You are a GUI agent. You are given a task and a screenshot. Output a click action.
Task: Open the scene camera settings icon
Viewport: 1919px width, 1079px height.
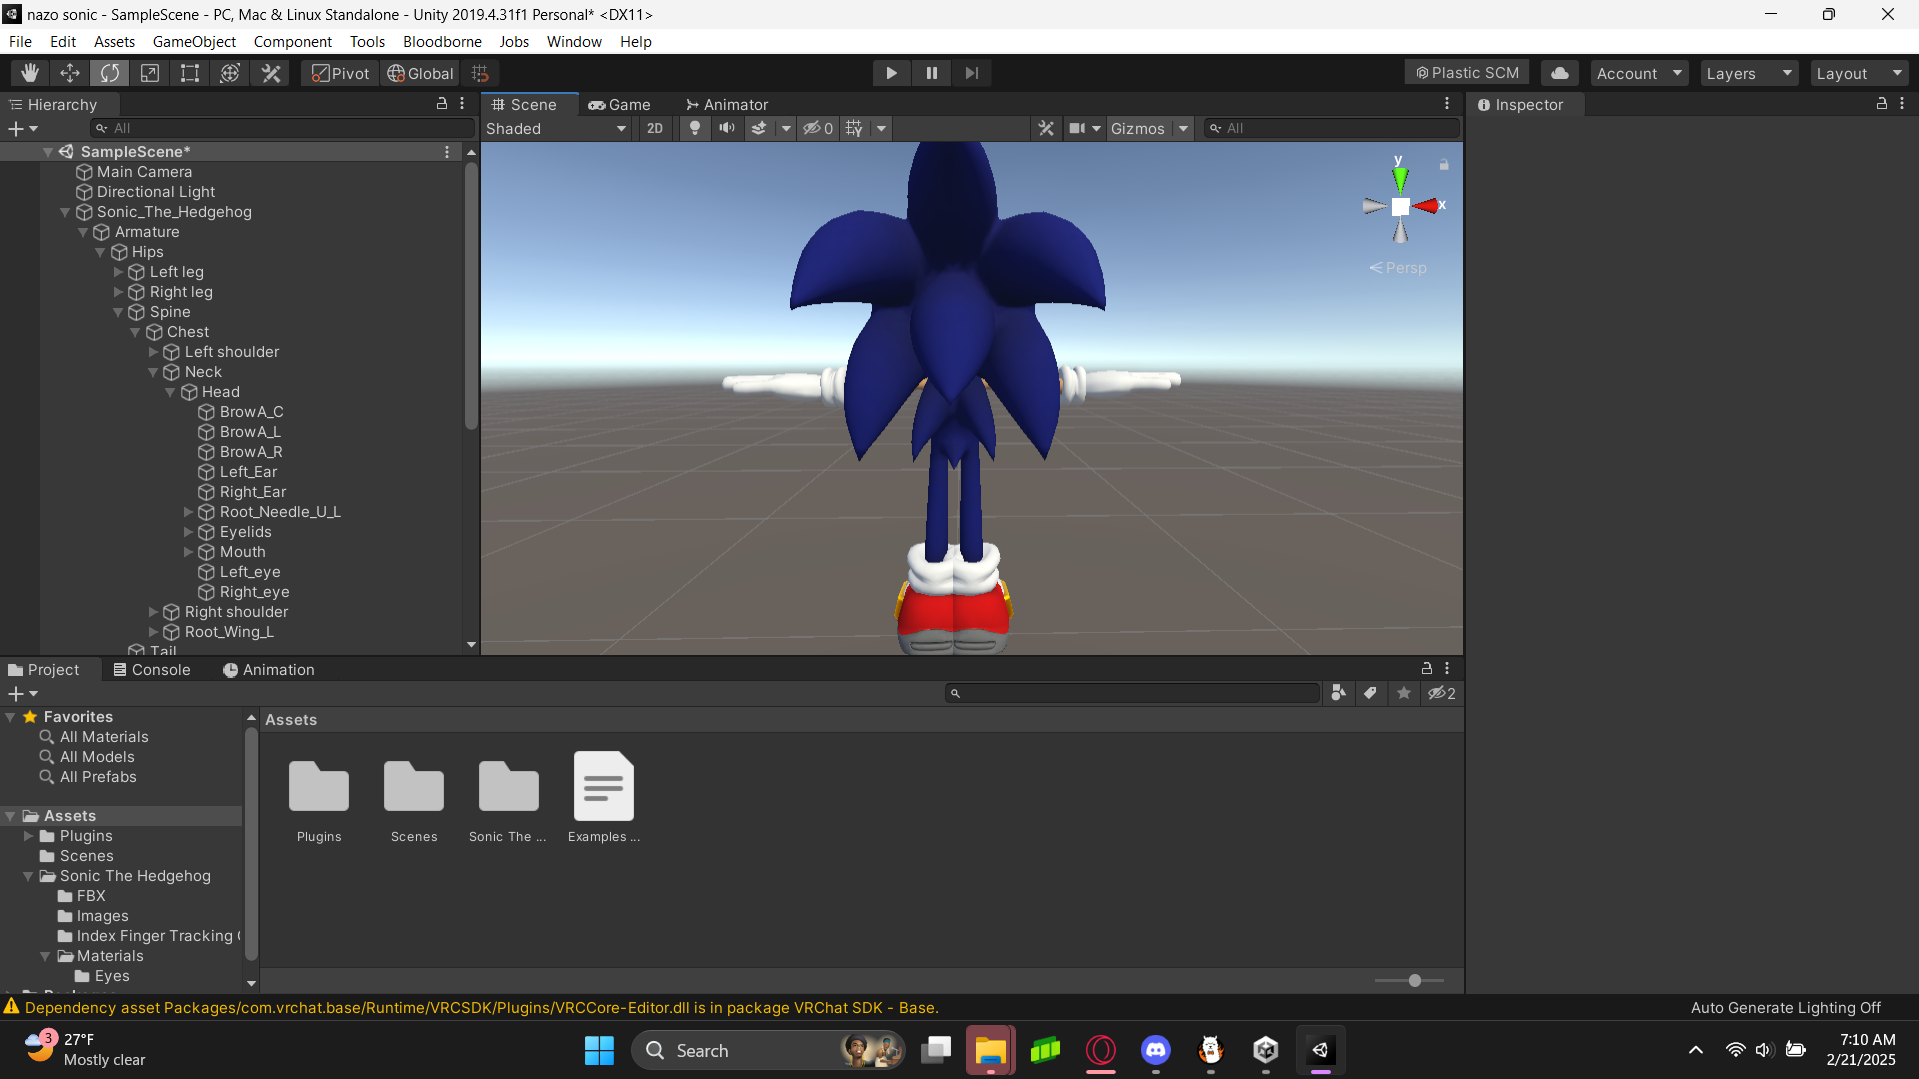tap(1078, 128)
